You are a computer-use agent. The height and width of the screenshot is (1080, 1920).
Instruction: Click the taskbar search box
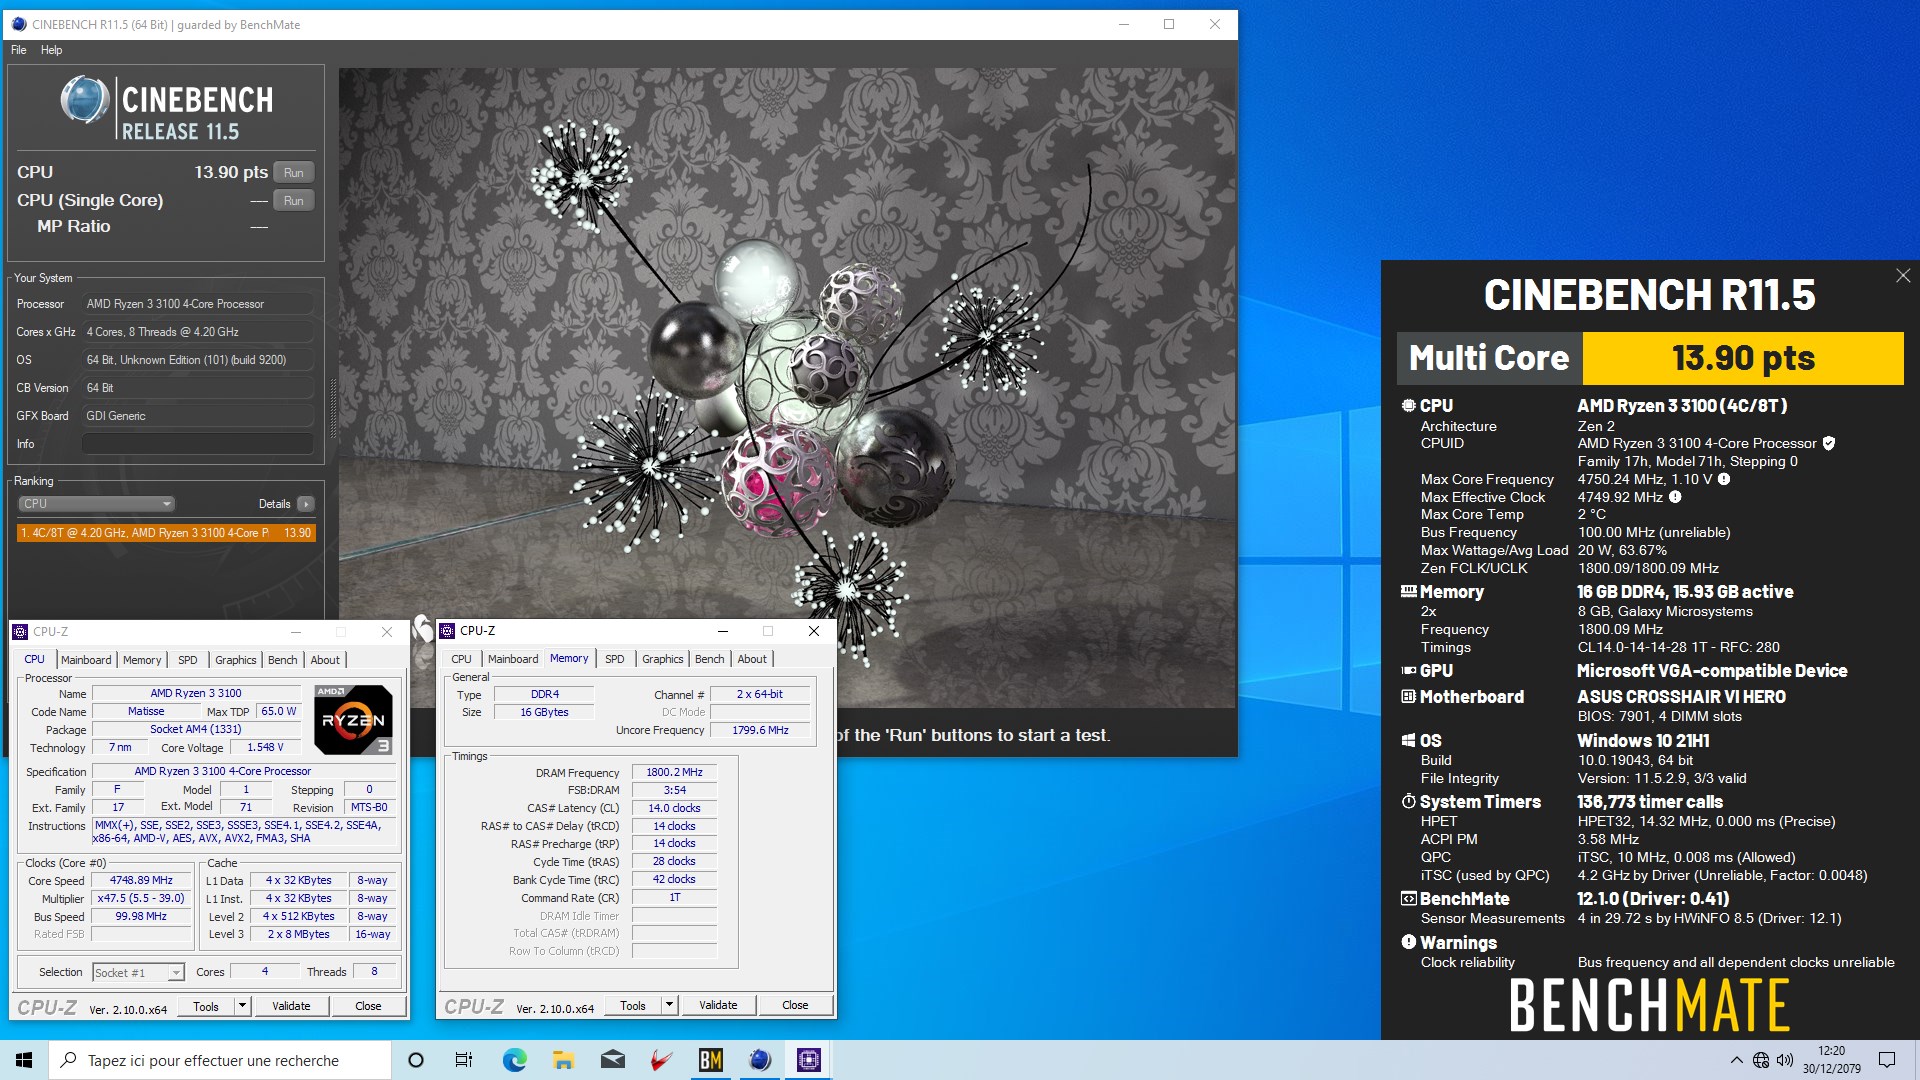pyautogui.click(x=220, y=1060)
